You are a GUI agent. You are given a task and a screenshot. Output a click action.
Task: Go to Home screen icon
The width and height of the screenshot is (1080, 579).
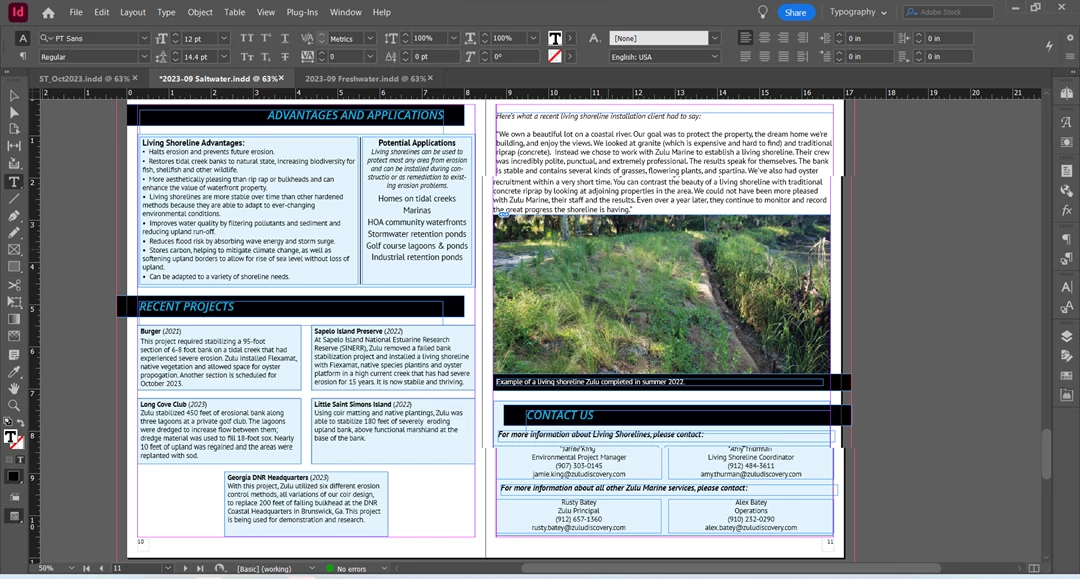coord(48,12)
